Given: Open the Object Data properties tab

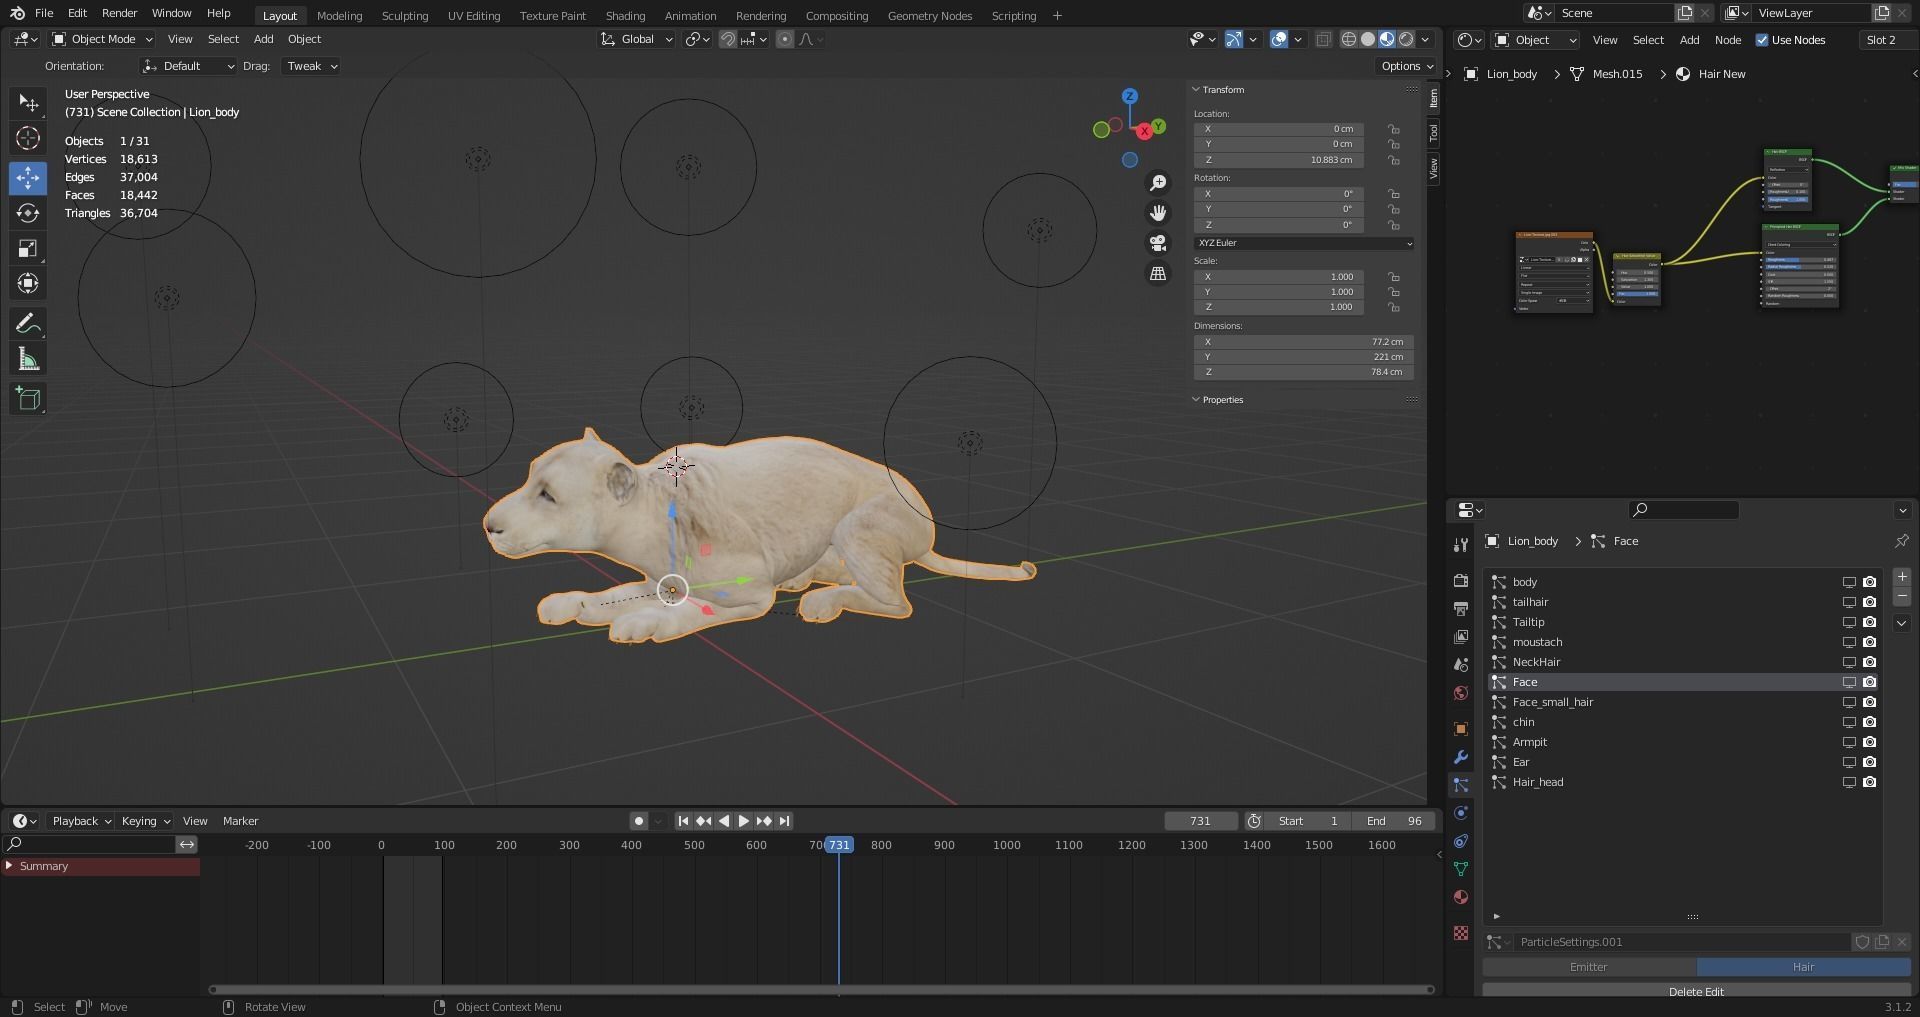Looking at the screenshot, I should [1461, 869].
